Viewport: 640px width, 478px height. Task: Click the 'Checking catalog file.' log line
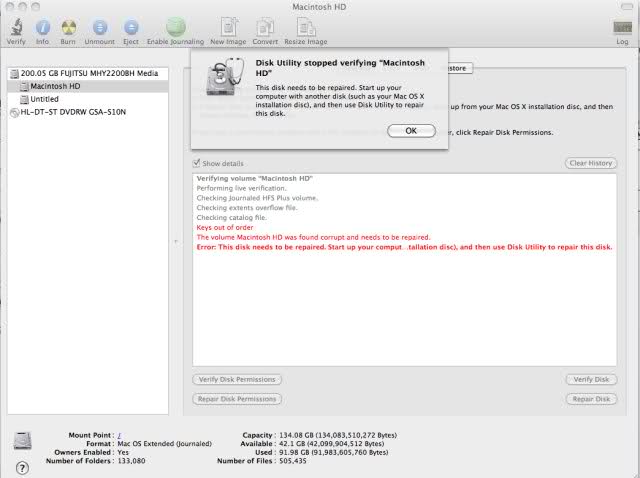231,218
